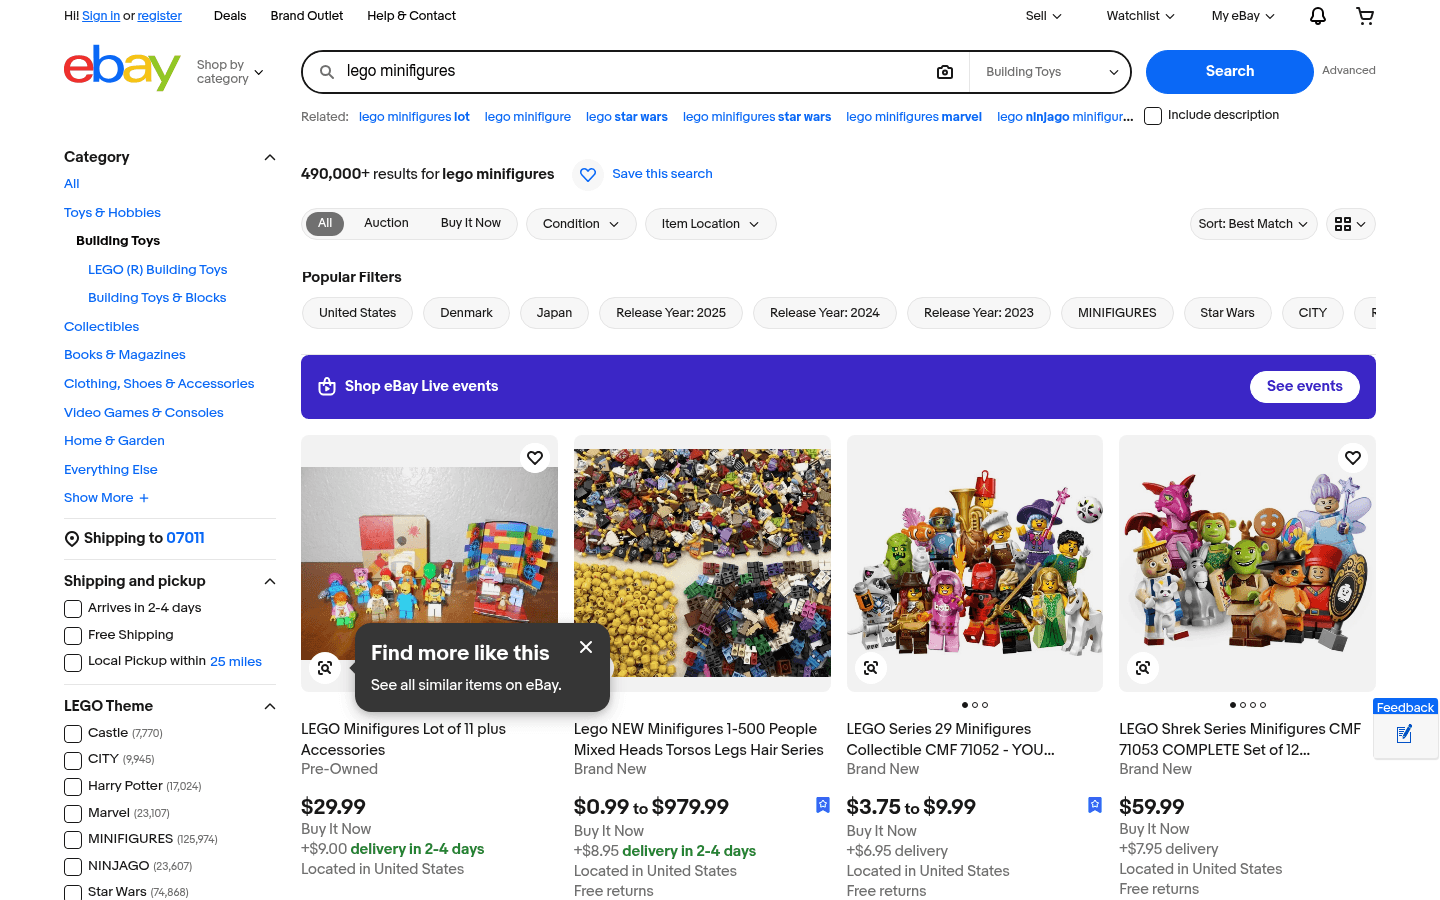Click the Feedback note icon
Image resolution: width=1440 pixels, height=900 pixels.
click(1405, 735)
